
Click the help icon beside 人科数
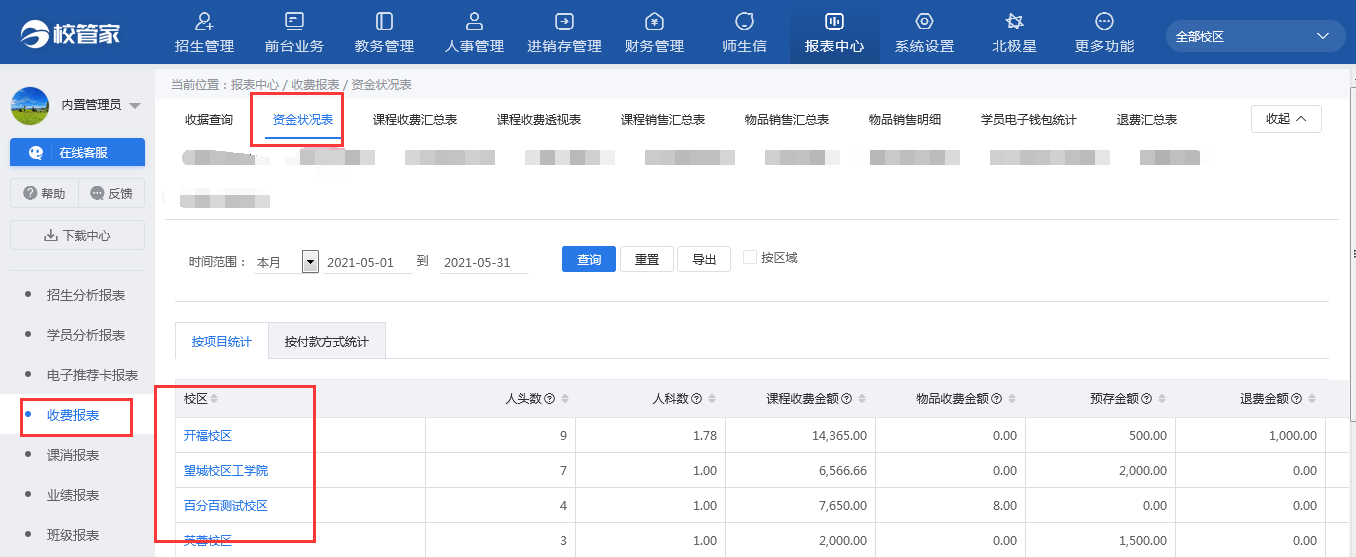pyautogui.click(x=696, y=399)
